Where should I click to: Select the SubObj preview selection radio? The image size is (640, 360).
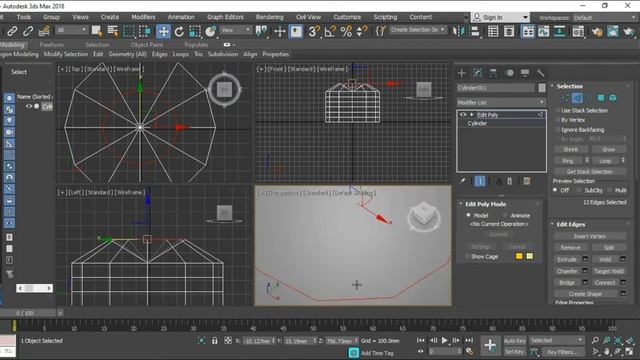tap(579, 190)
